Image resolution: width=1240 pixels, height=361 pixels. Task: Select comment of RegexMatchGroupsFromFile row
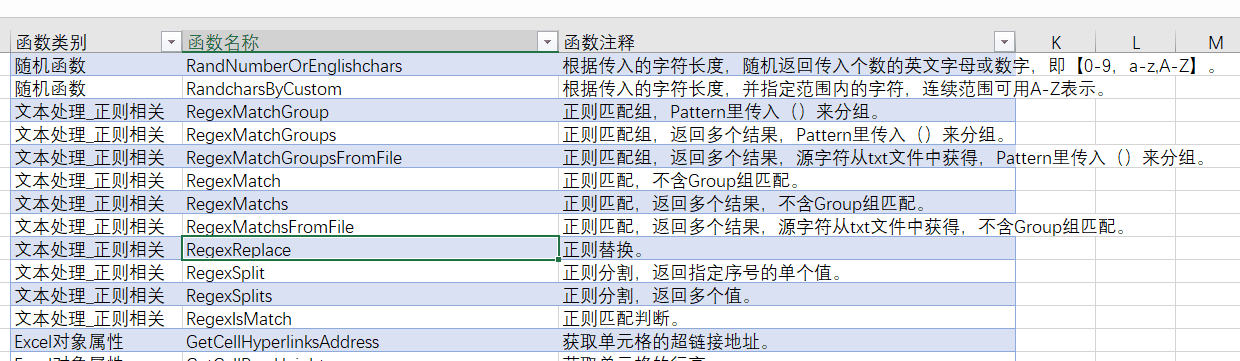pos(787,158)
